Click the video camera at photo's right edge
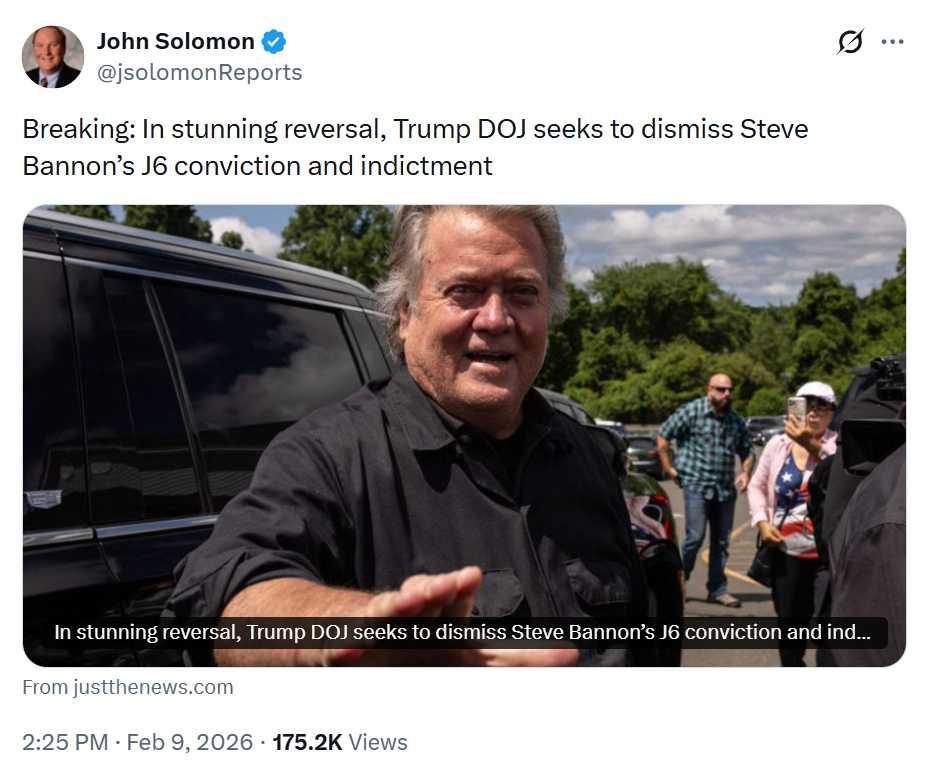The image size is (931, 778). (x=880, y=420)
